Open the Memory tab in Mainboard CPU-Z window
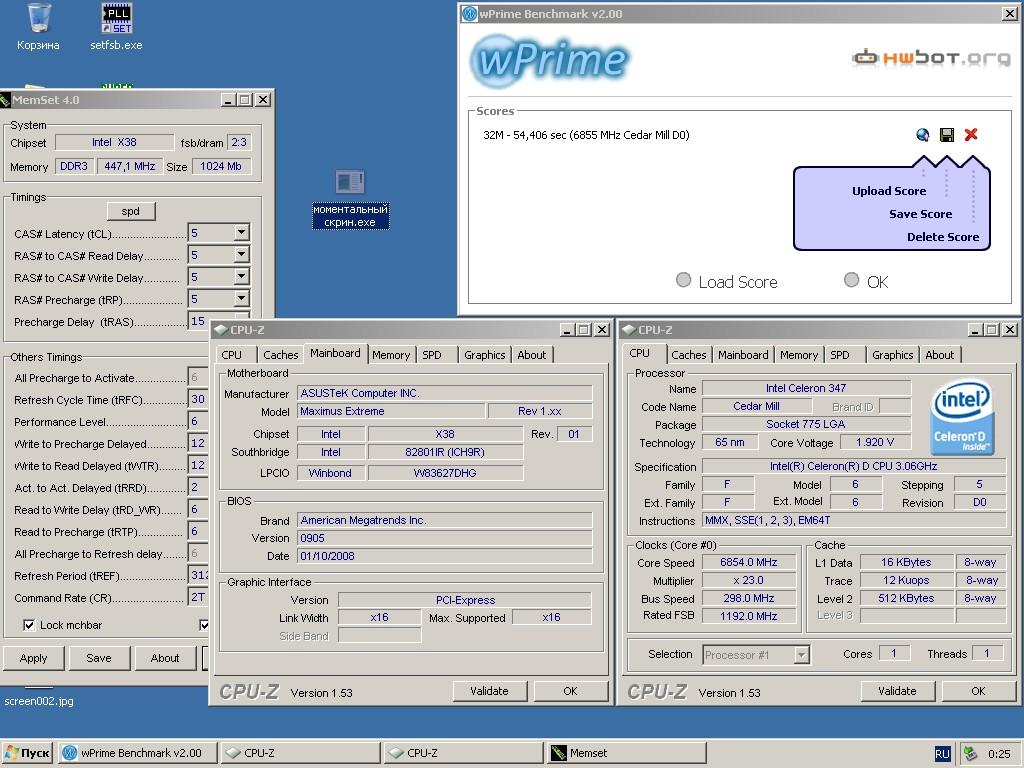 point(391,355)
